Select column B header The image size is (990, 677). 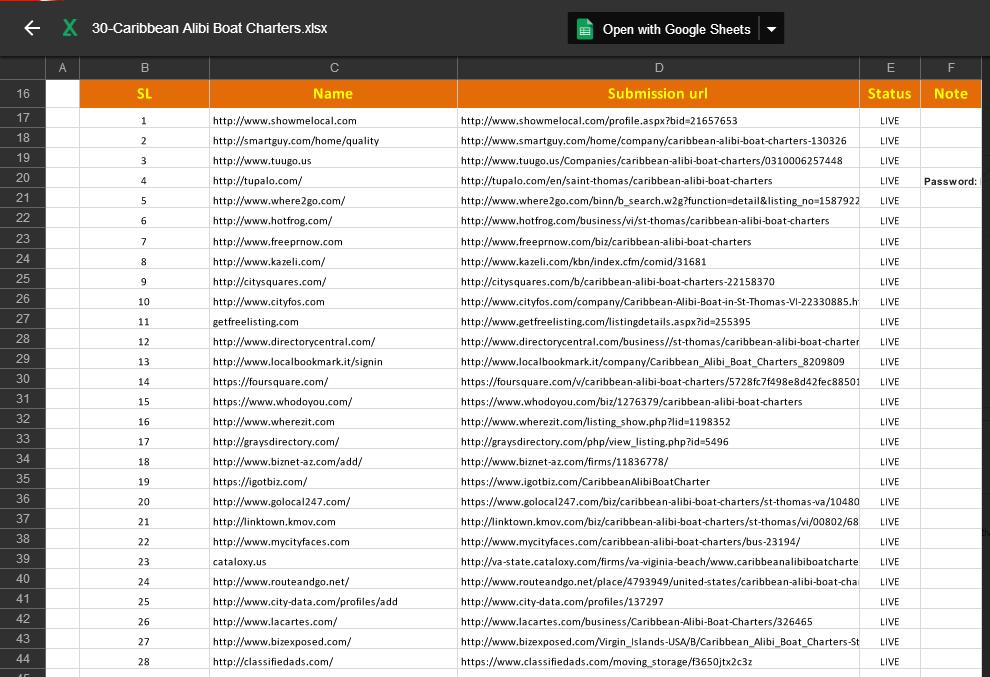tap(144, 68)
